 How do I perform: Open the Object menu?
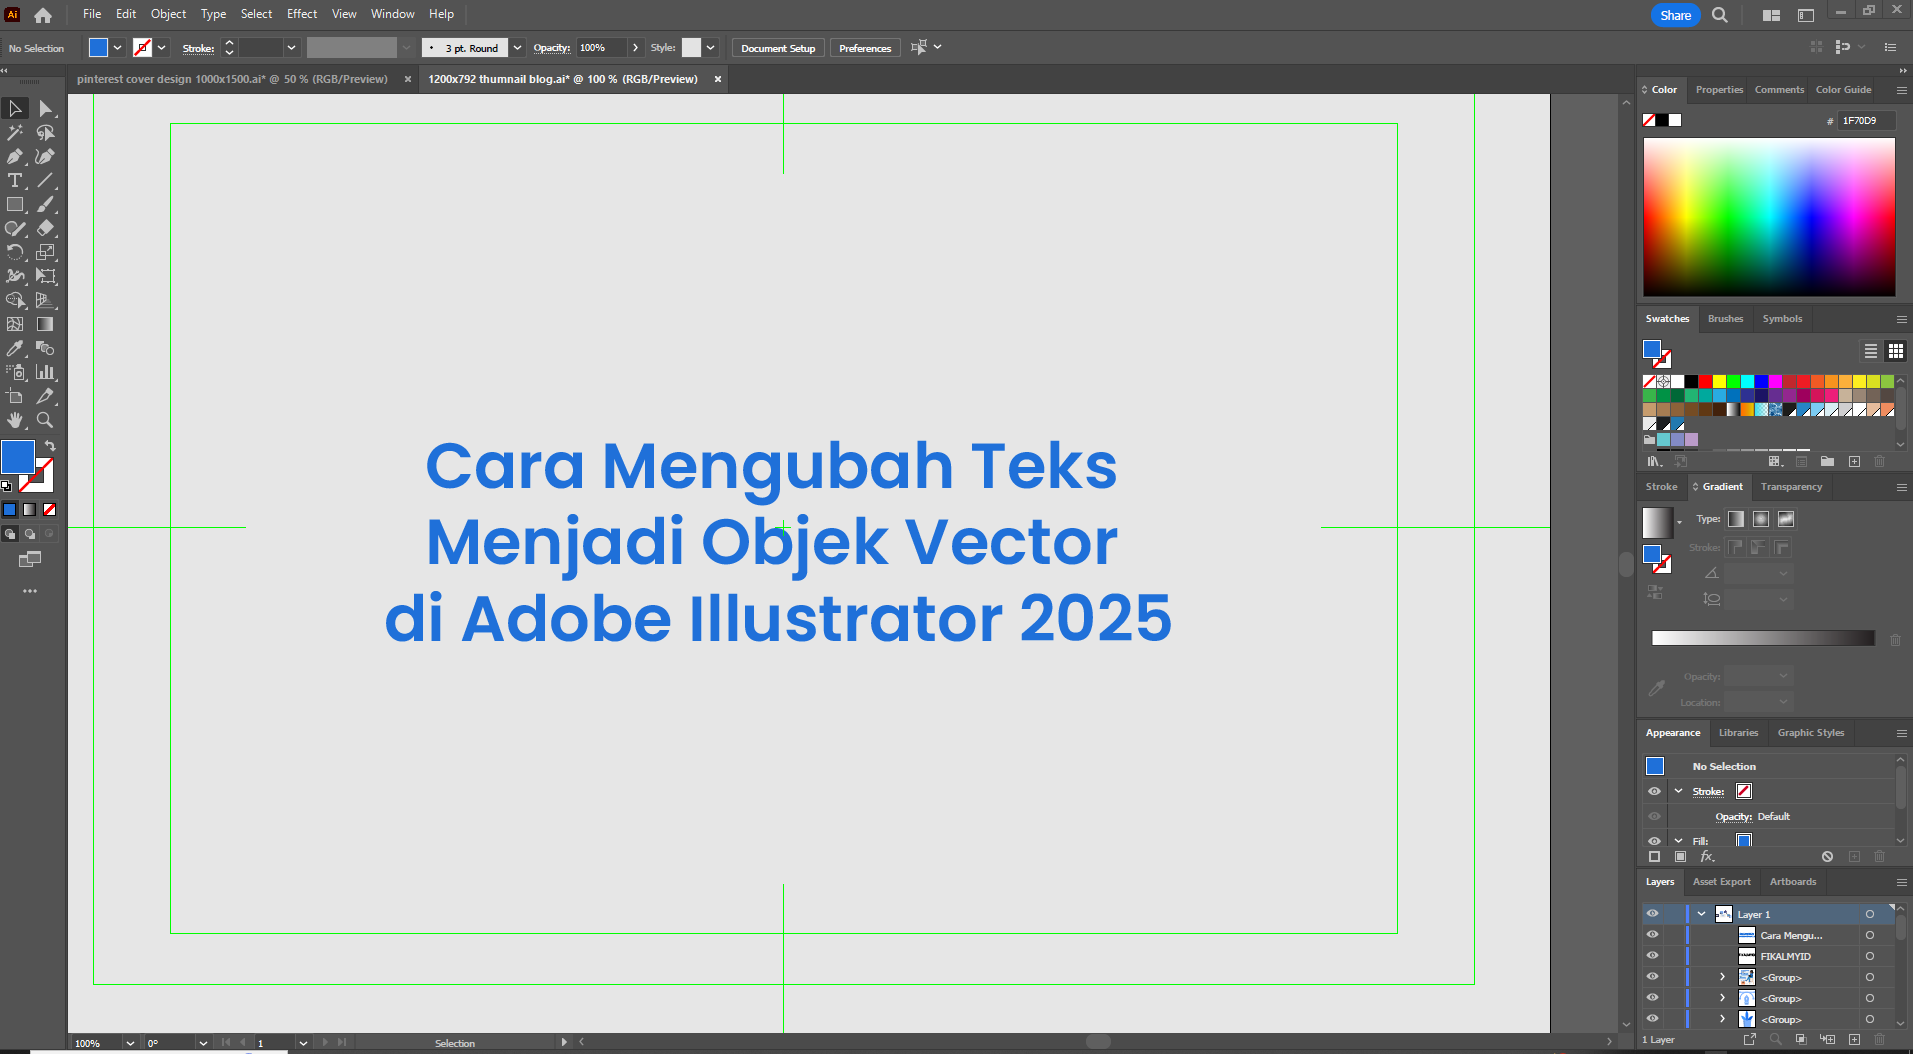[x=168, y=14]
